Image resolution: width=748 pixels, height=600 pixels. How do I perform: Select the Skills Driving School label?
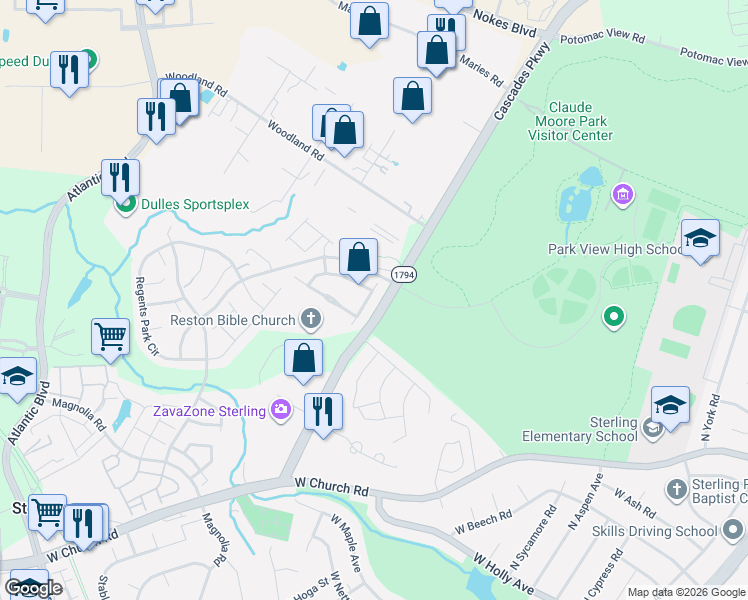pos(654,531)
